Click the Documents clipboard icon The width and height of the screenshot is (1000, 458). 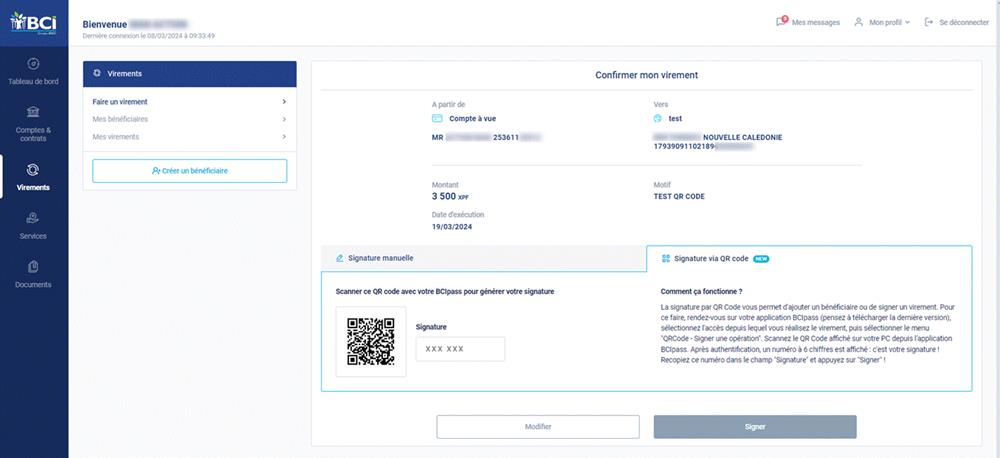point(33,267)
